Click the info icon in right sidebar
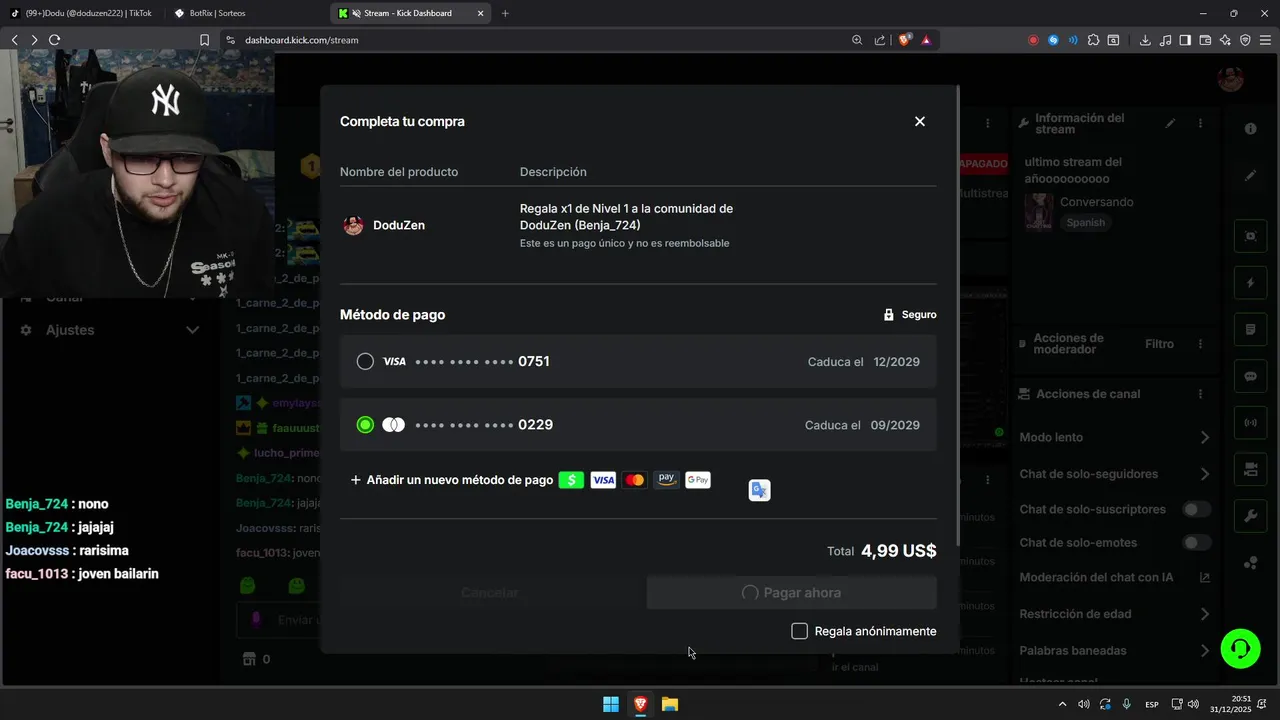1280x720 pixels. coord(1250,129)
